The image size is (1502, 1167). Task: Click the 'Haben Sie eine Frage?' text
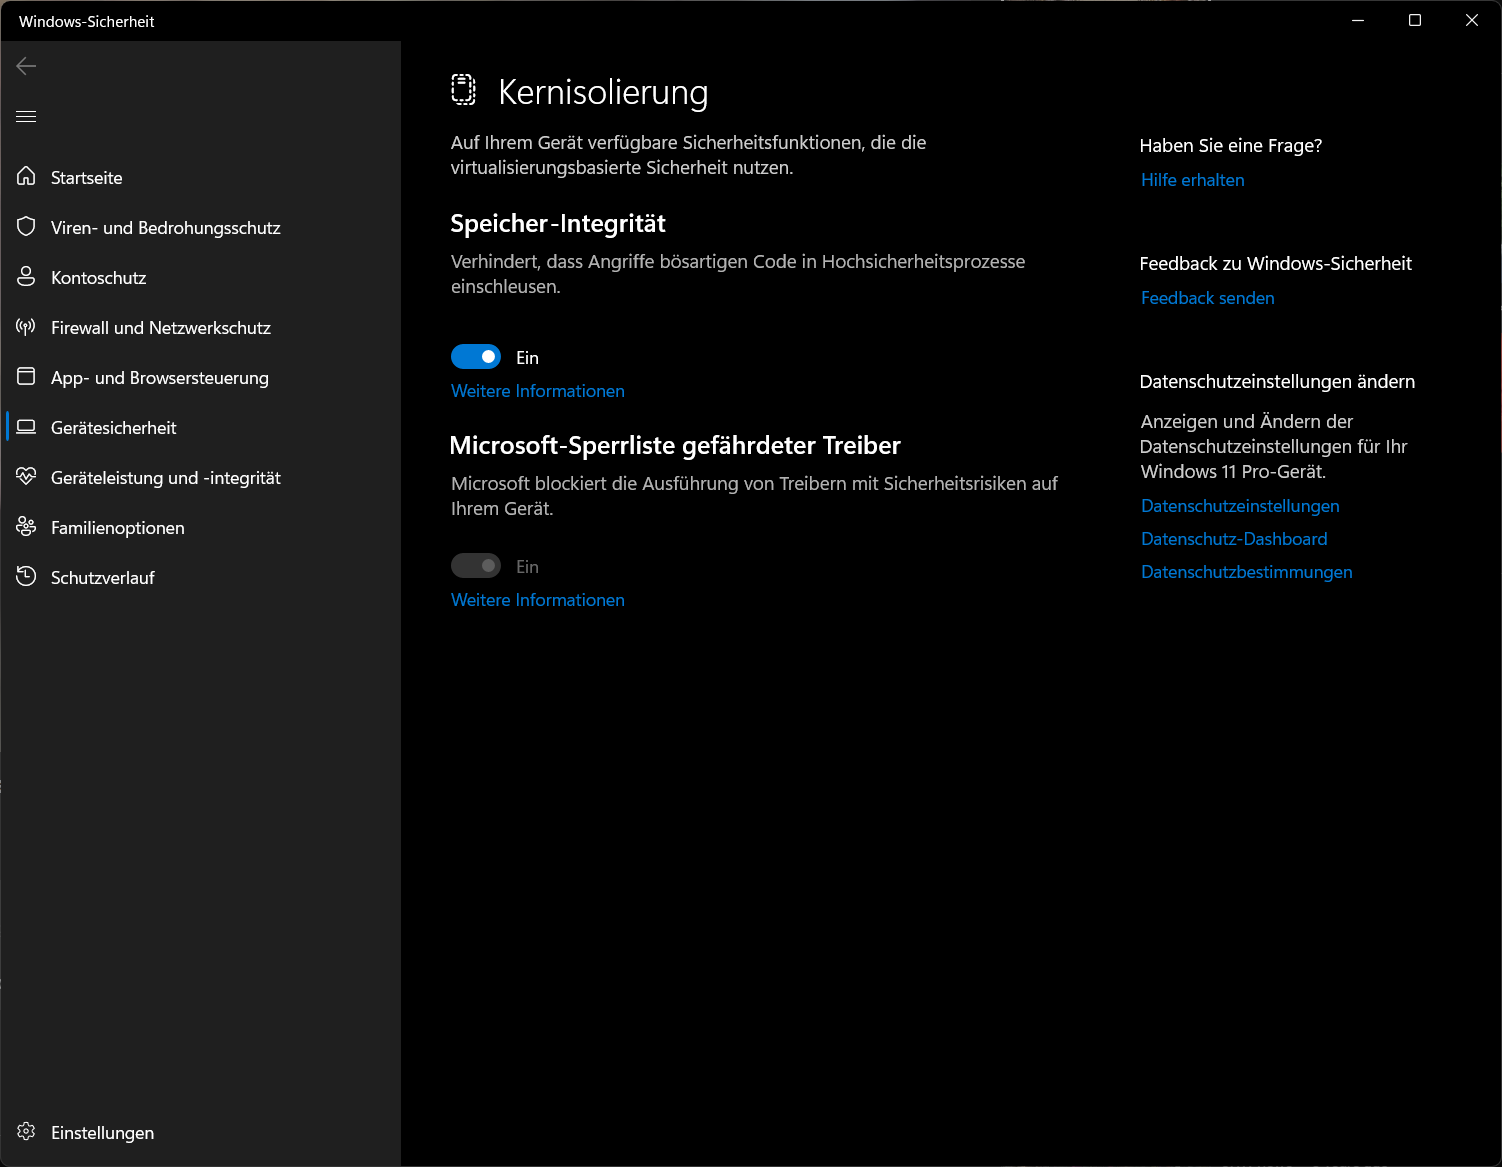(x=1231, y=146)
